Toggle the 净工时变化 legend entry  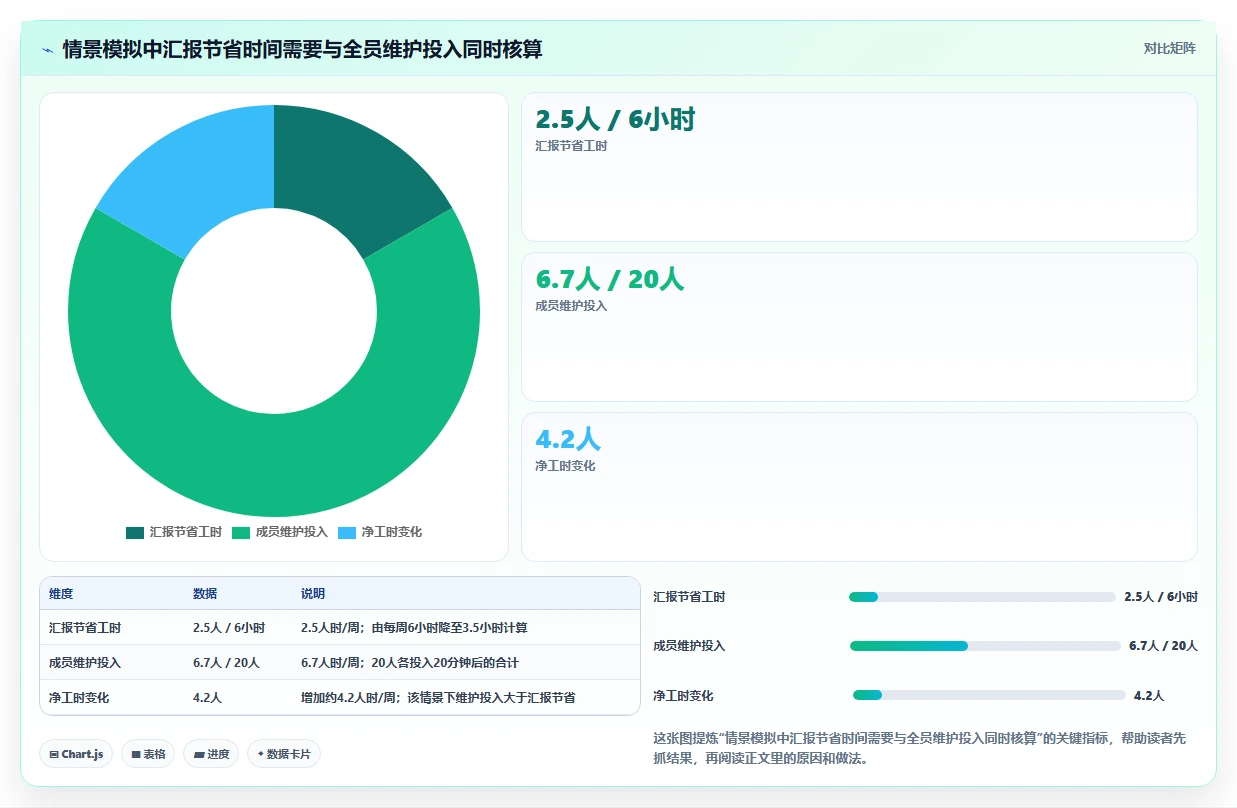380,532
